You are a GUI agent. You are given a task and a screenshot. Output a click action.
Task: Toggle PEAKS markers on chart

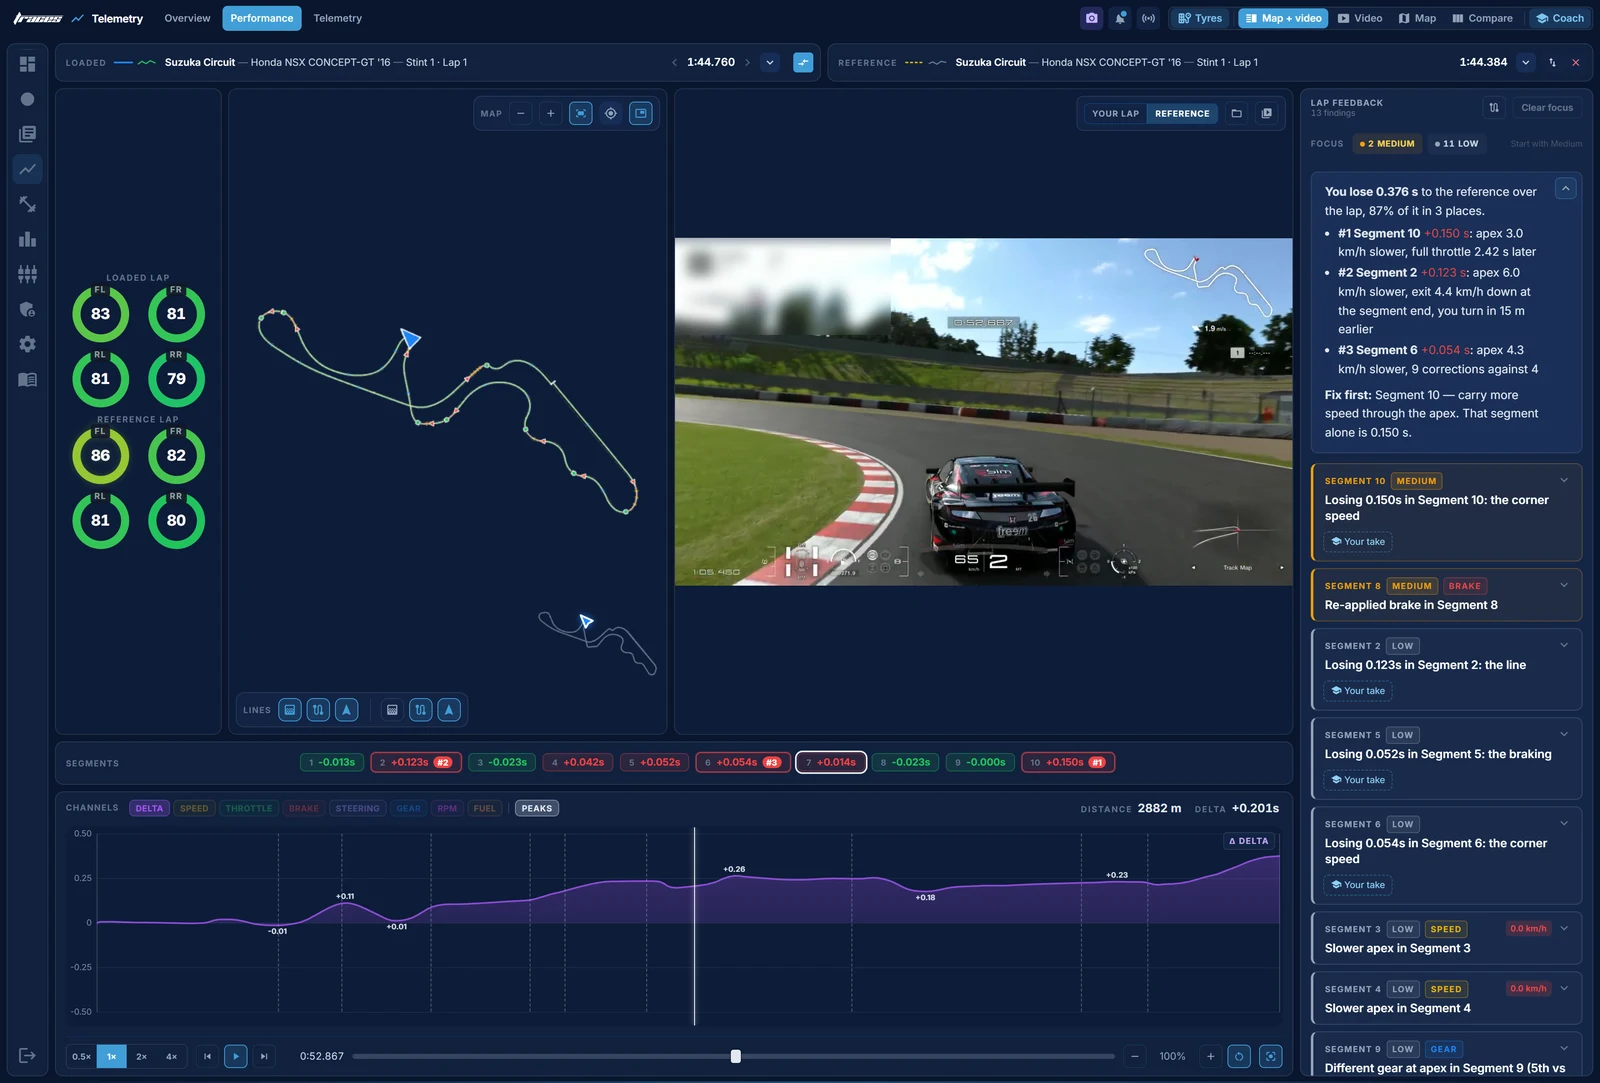pos(537,808)
